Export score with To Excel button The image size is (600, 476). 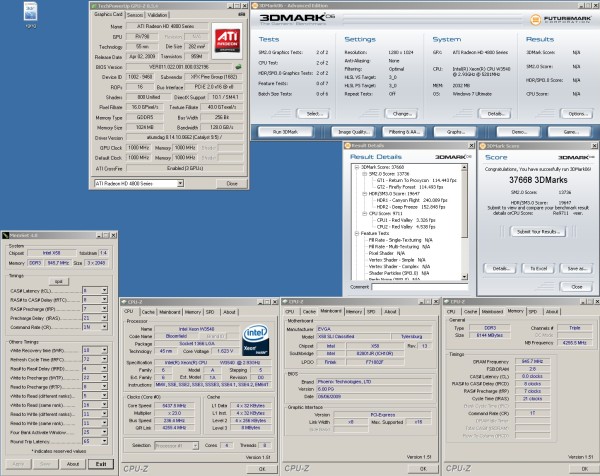(x=538, y=268)
